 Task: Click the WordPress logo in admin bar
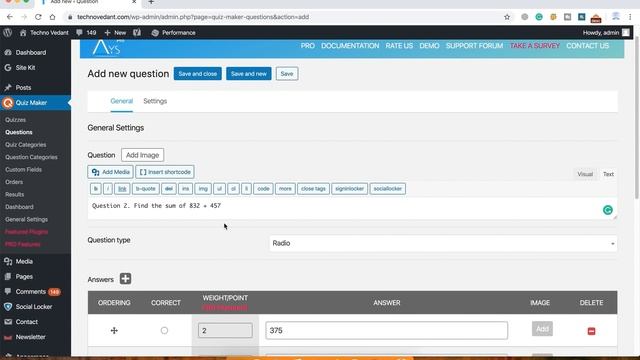[x=7, y=33]
